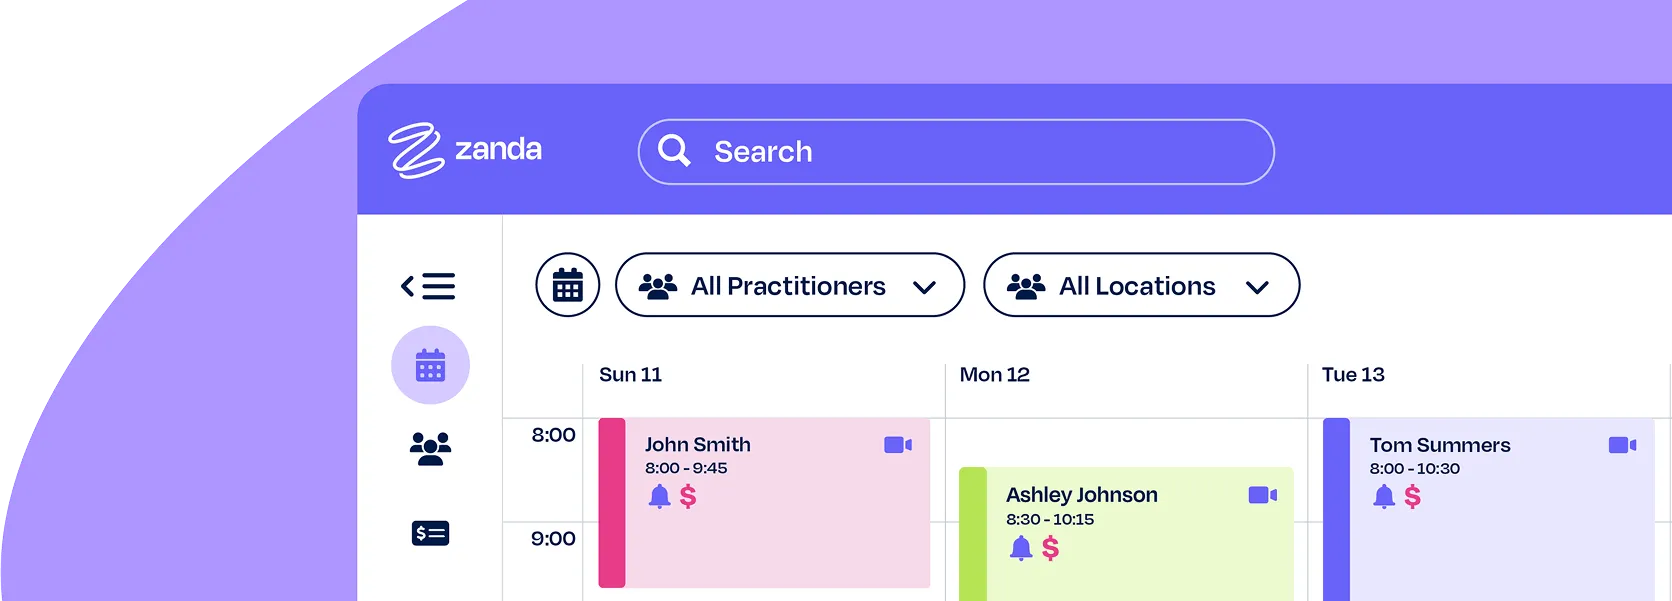Click the purple color bar on Tom Summers' appointment
1672x601 pixels.
(x=1336, y=510)
